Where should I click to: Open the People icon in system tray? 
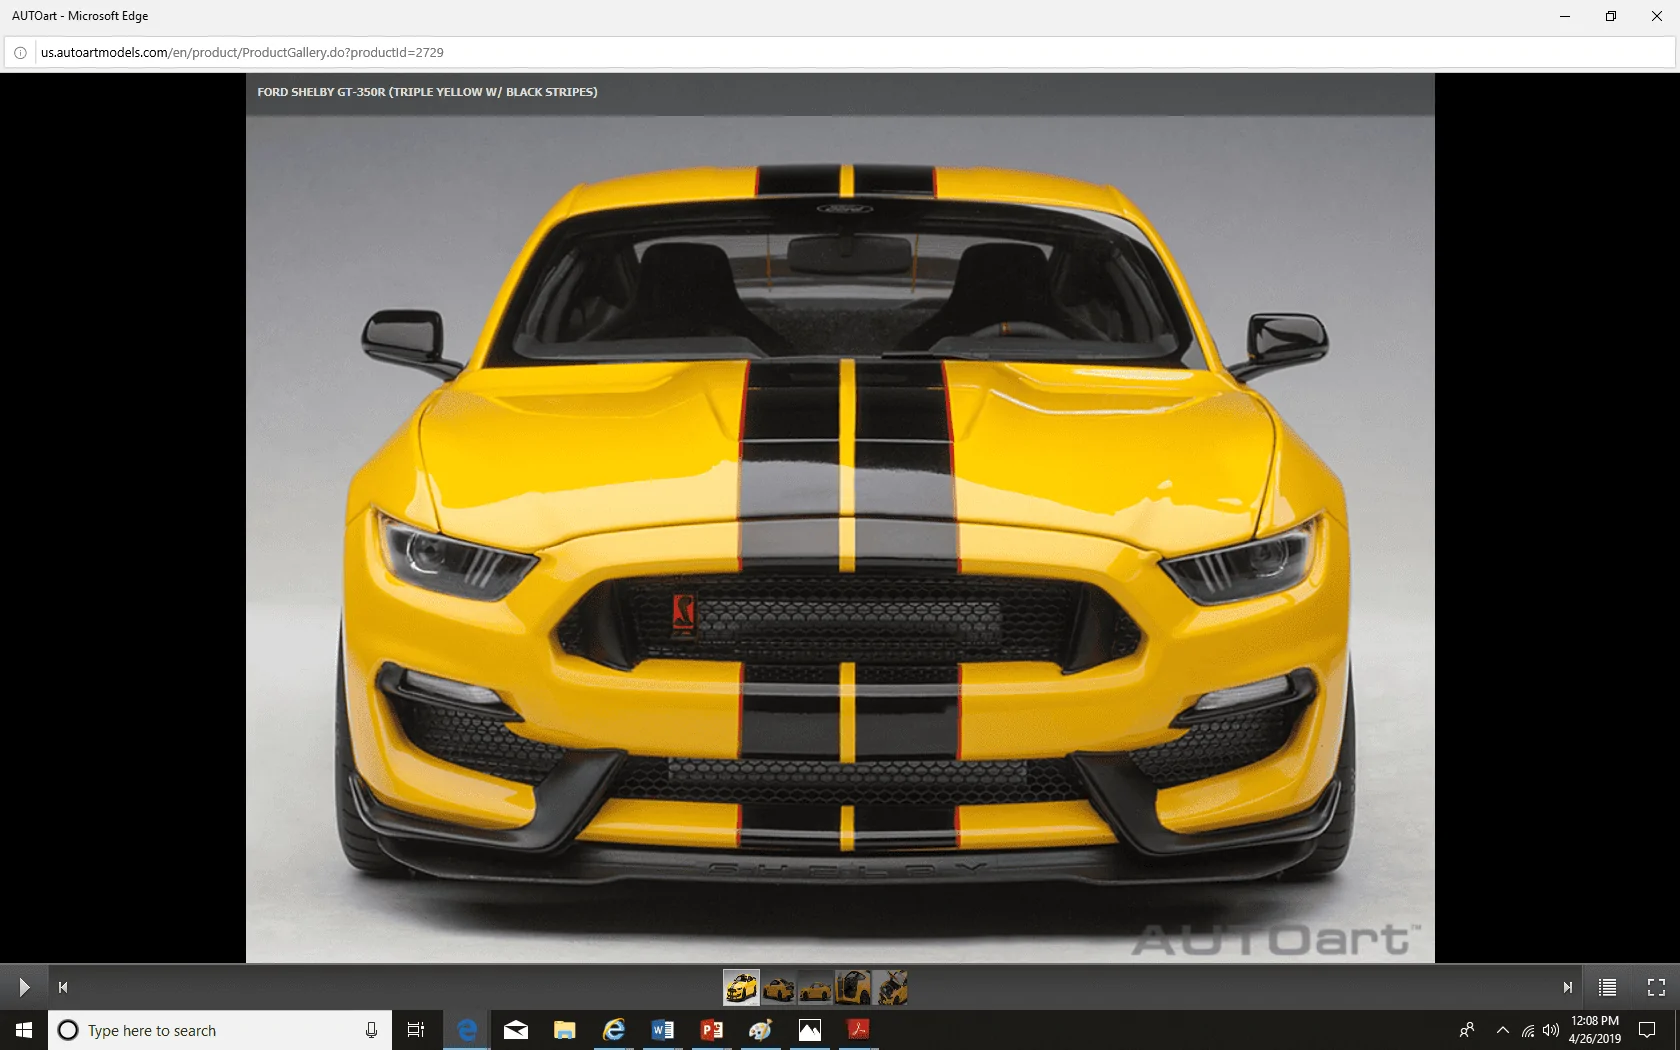tap(1467, 1030)
